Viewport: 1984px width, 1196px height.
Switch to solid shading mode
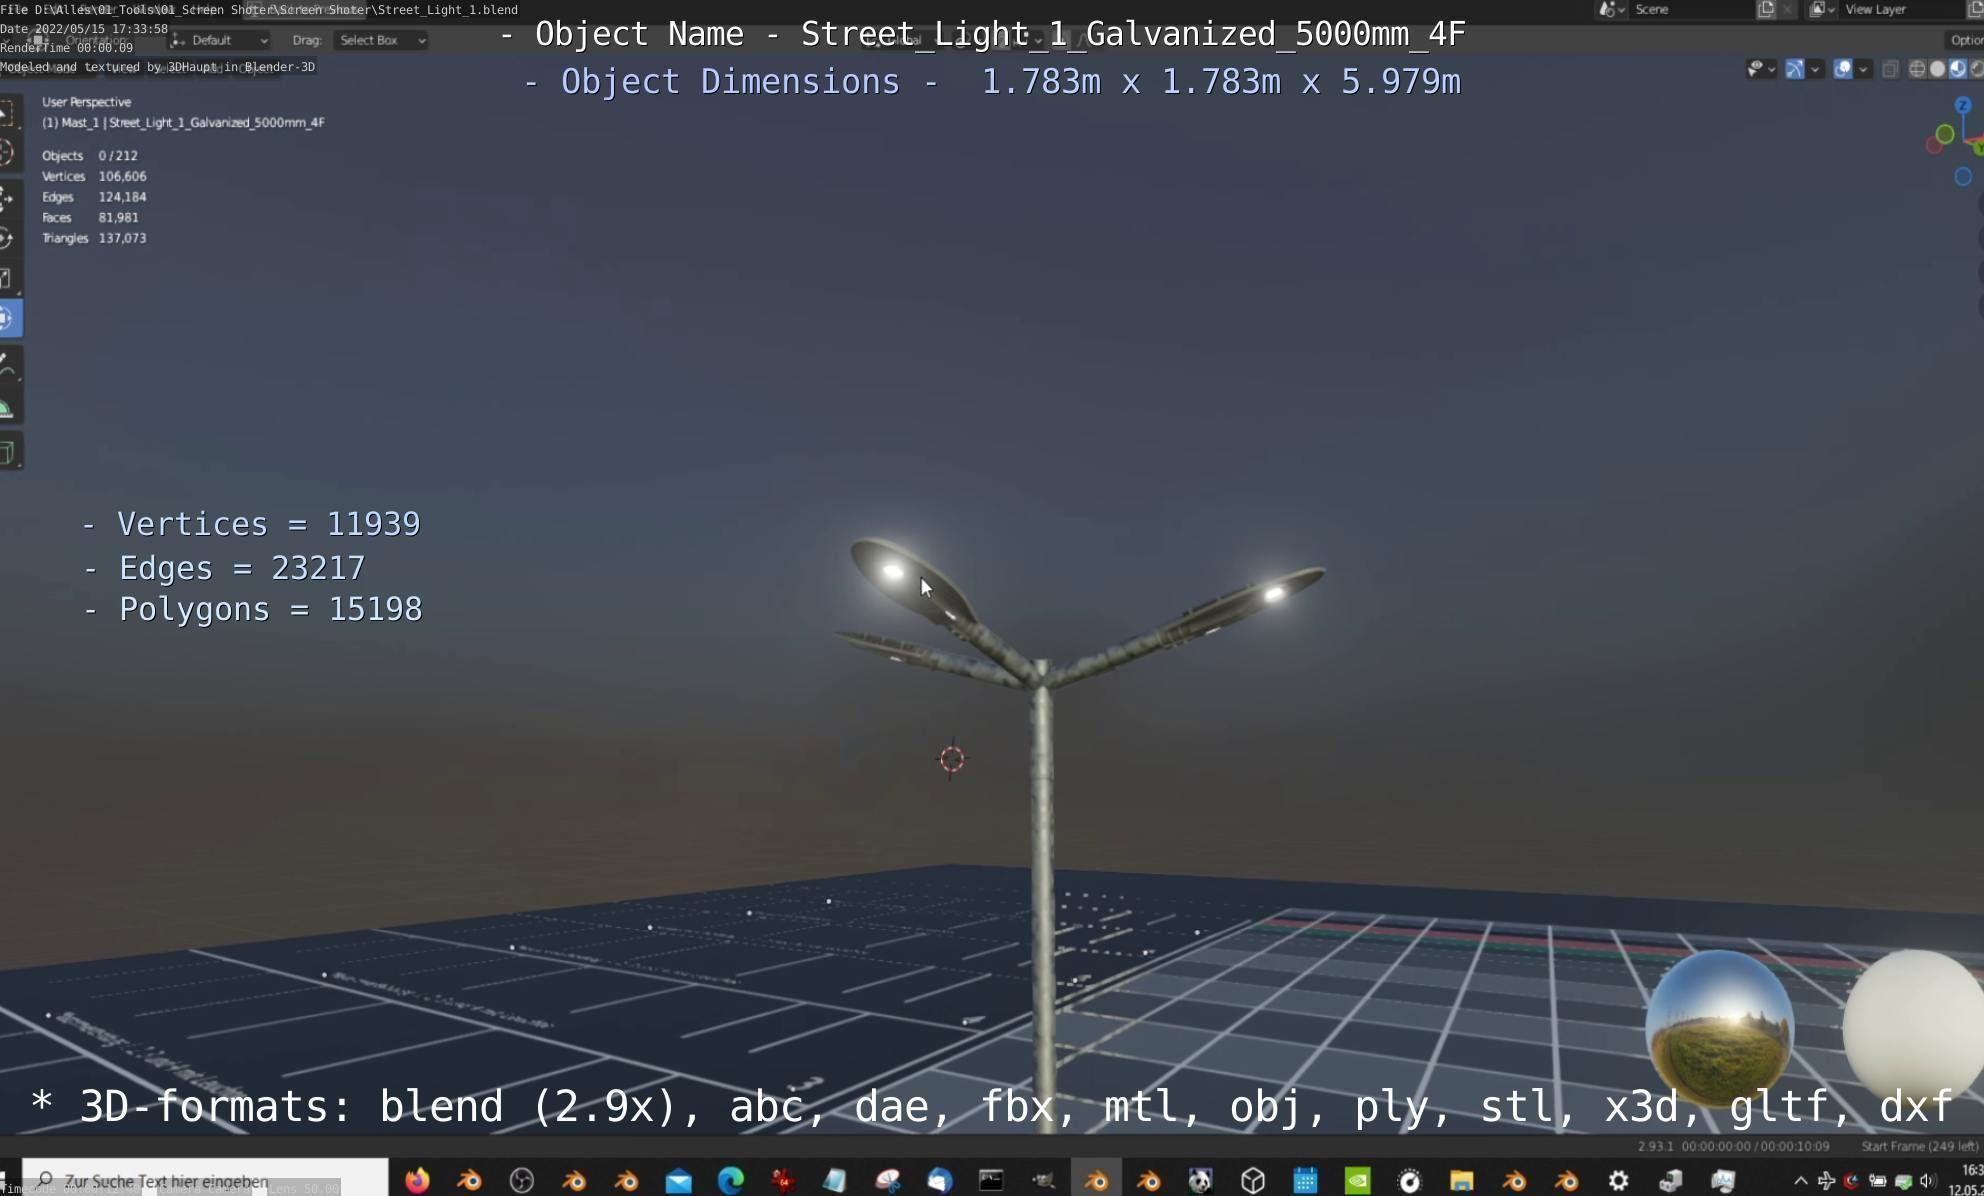1937,69
